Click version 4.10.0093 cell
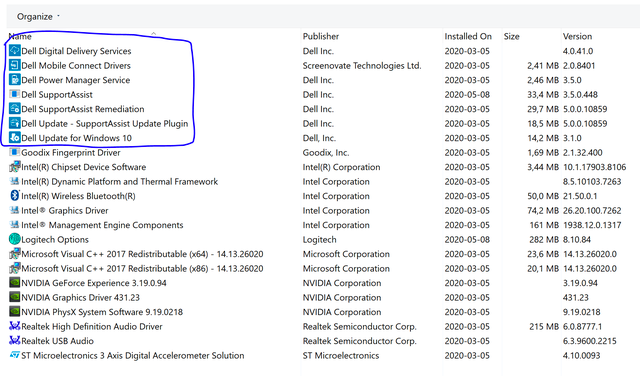This screenshot has height=376, width=640. point(582,356)
